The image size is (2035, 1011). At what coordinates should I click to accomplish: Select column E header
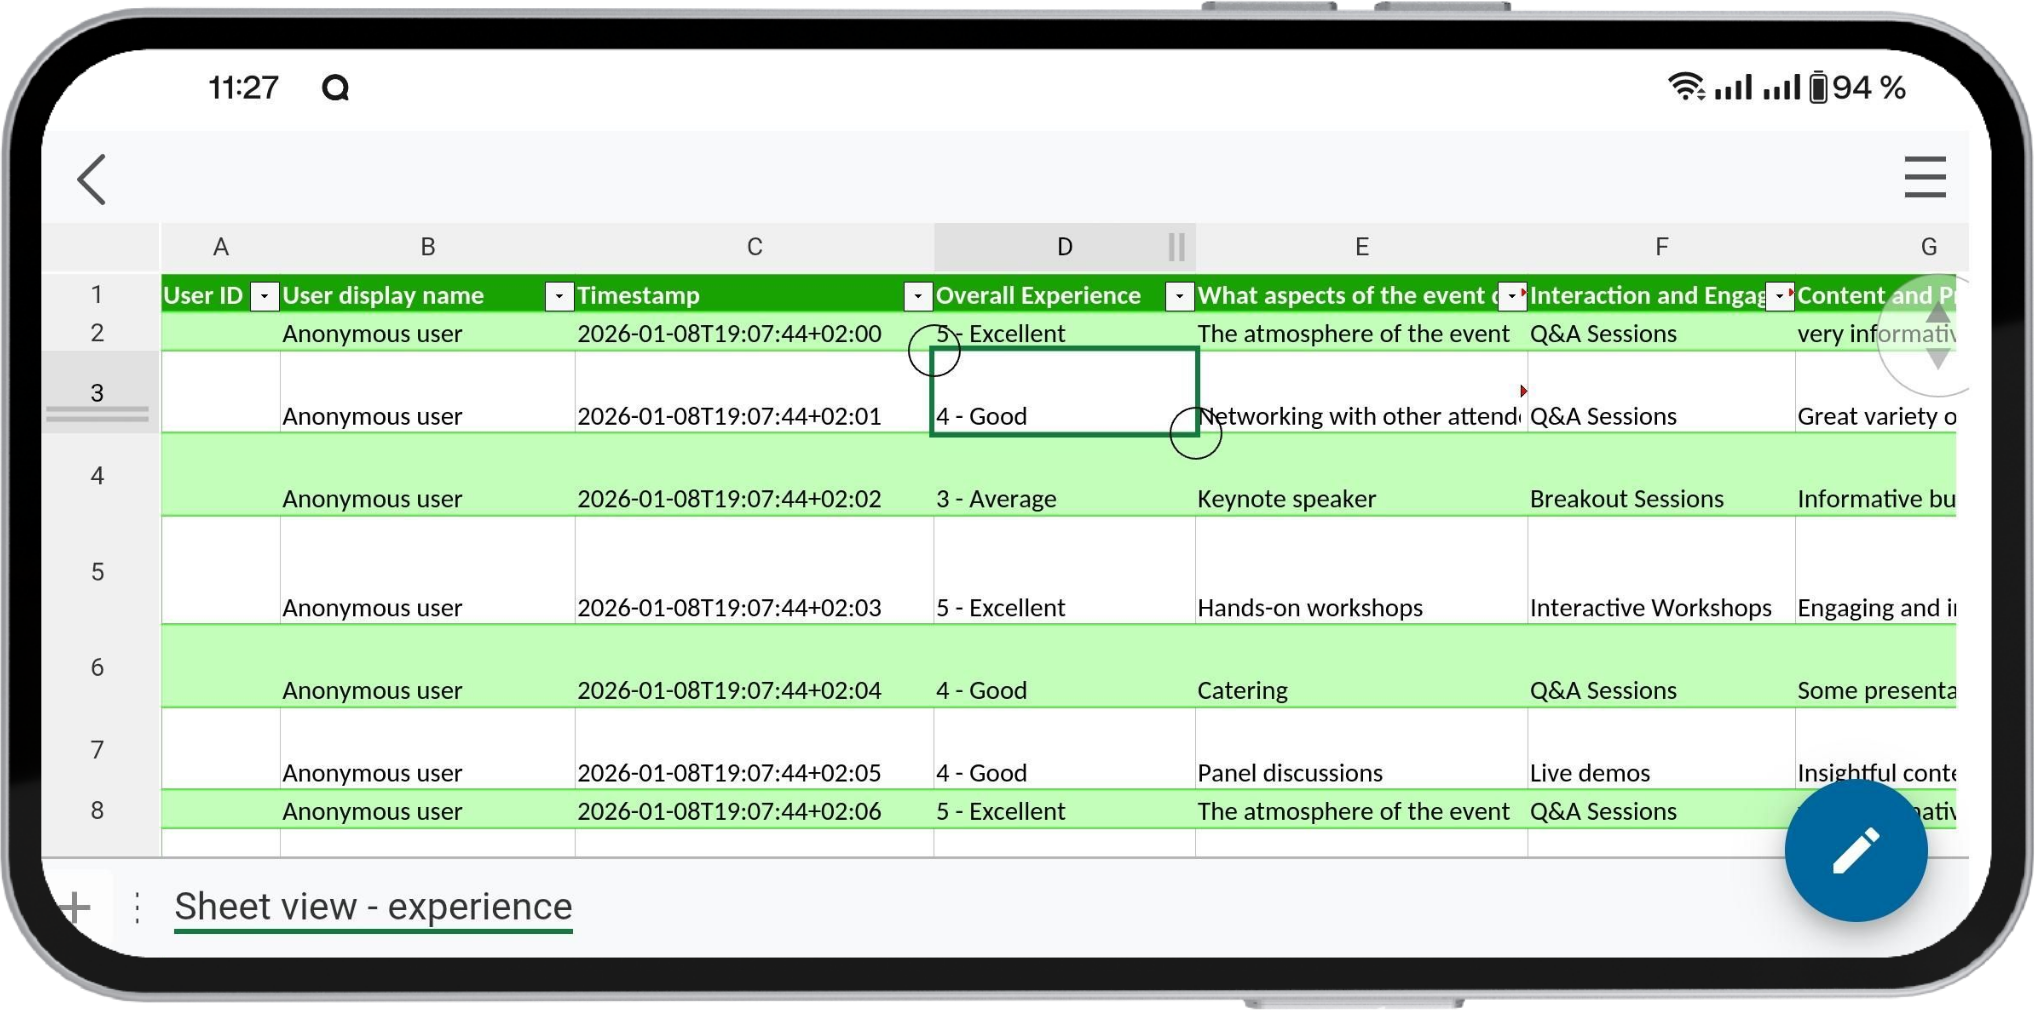coord(1361,247)
